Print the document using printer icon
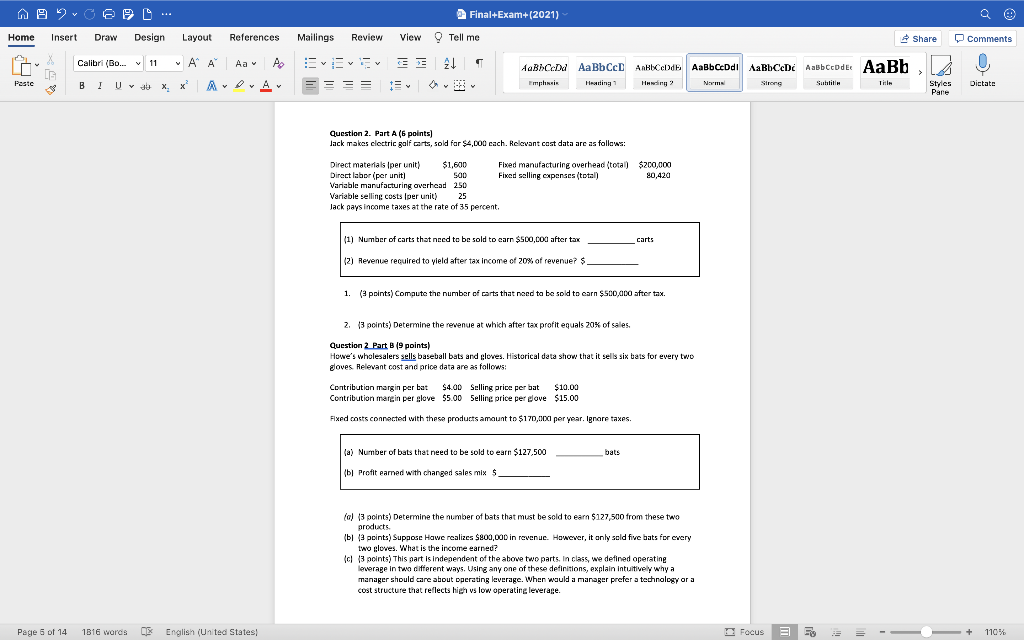 (x=109, y=14)
